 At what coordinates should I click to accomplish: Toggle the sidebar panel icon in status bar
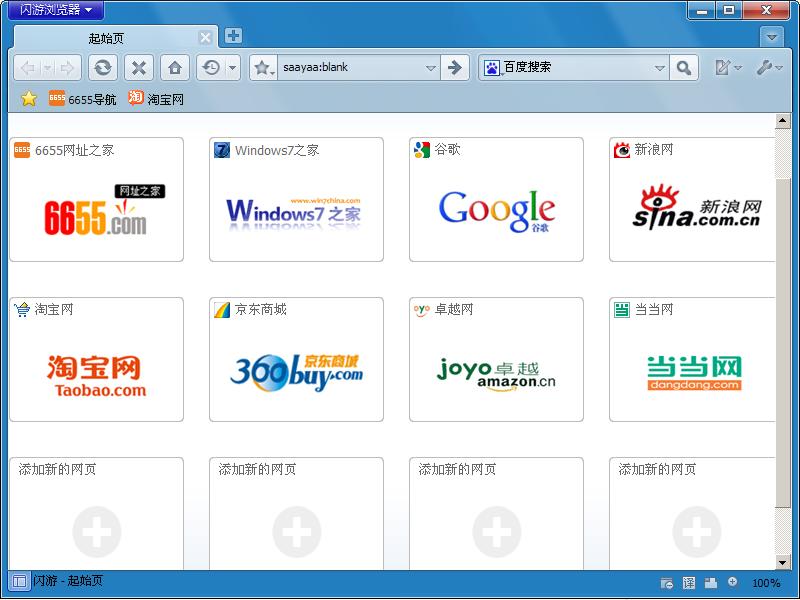[x=19, y=581]
